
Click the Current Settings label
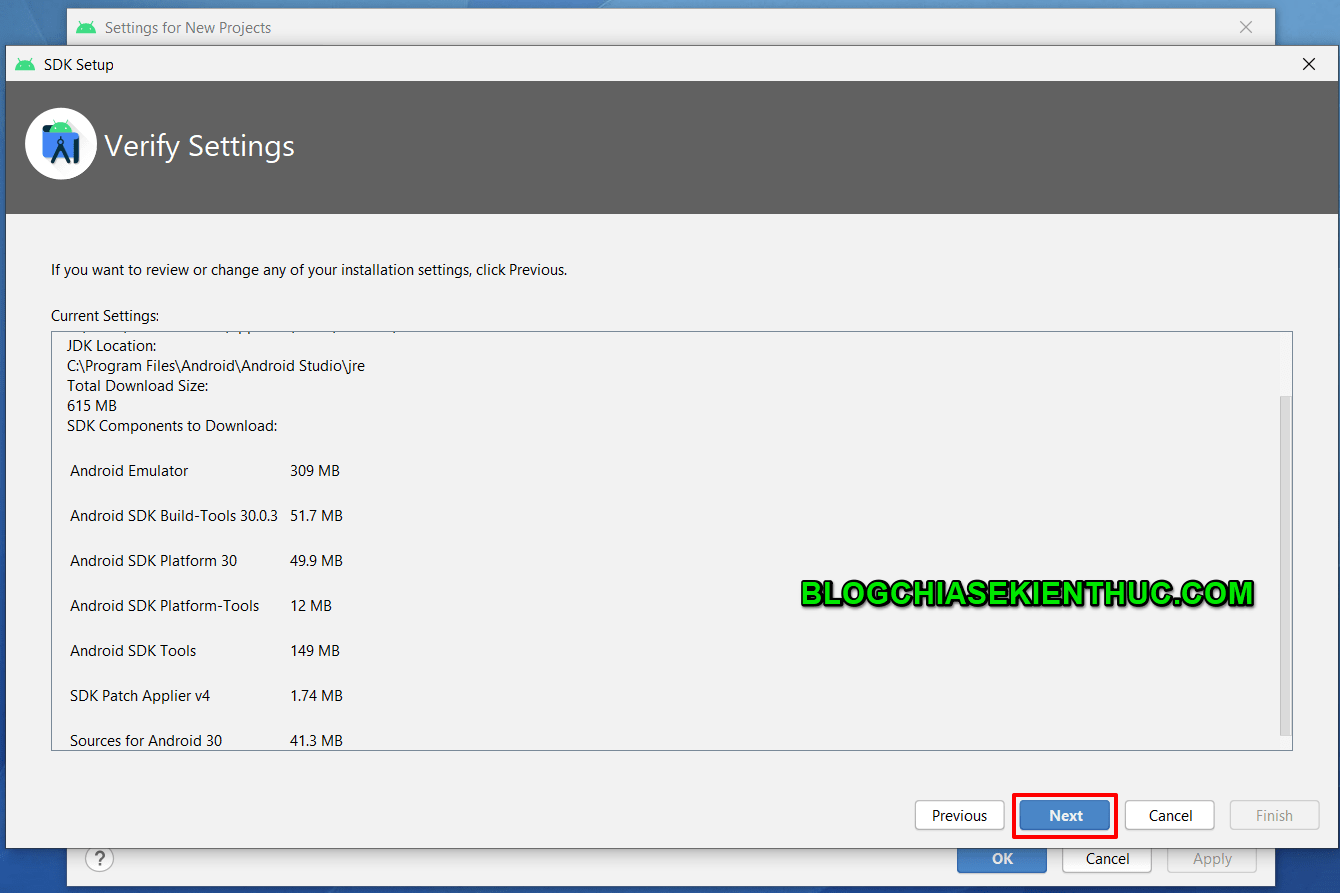pyautogui.click(x=105, y=316)
